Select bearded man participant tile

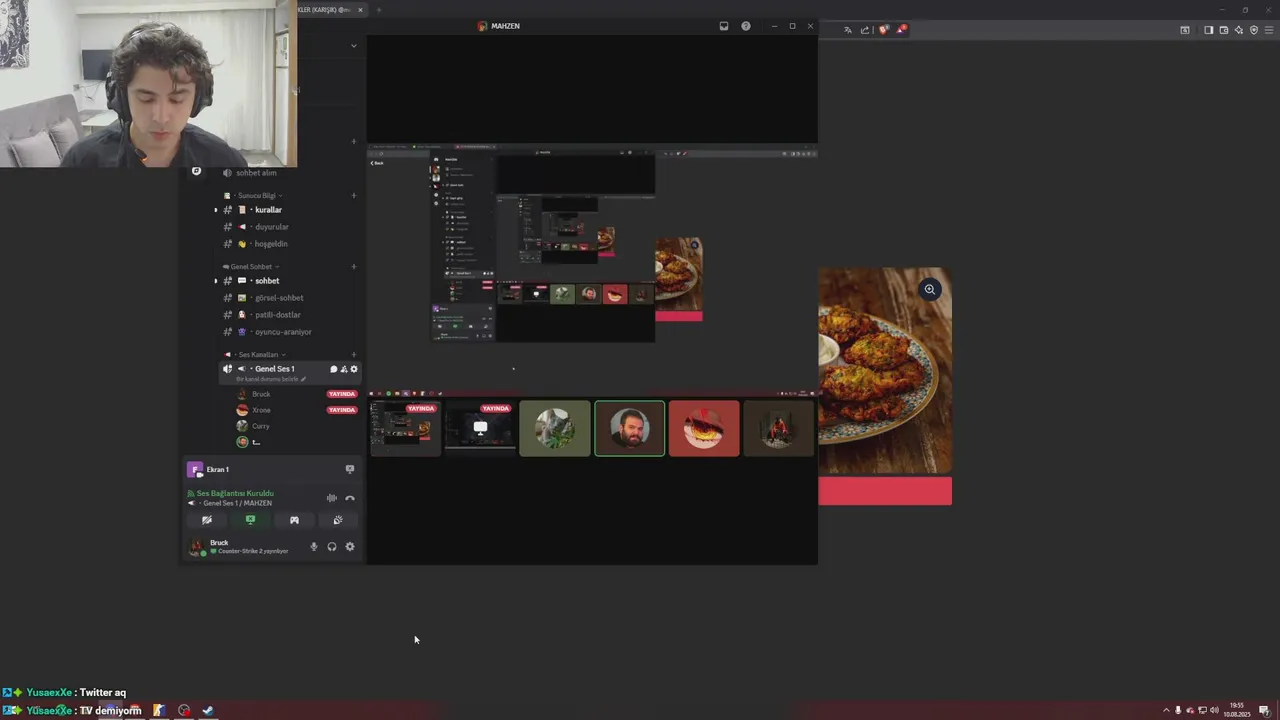click(630, 428)
